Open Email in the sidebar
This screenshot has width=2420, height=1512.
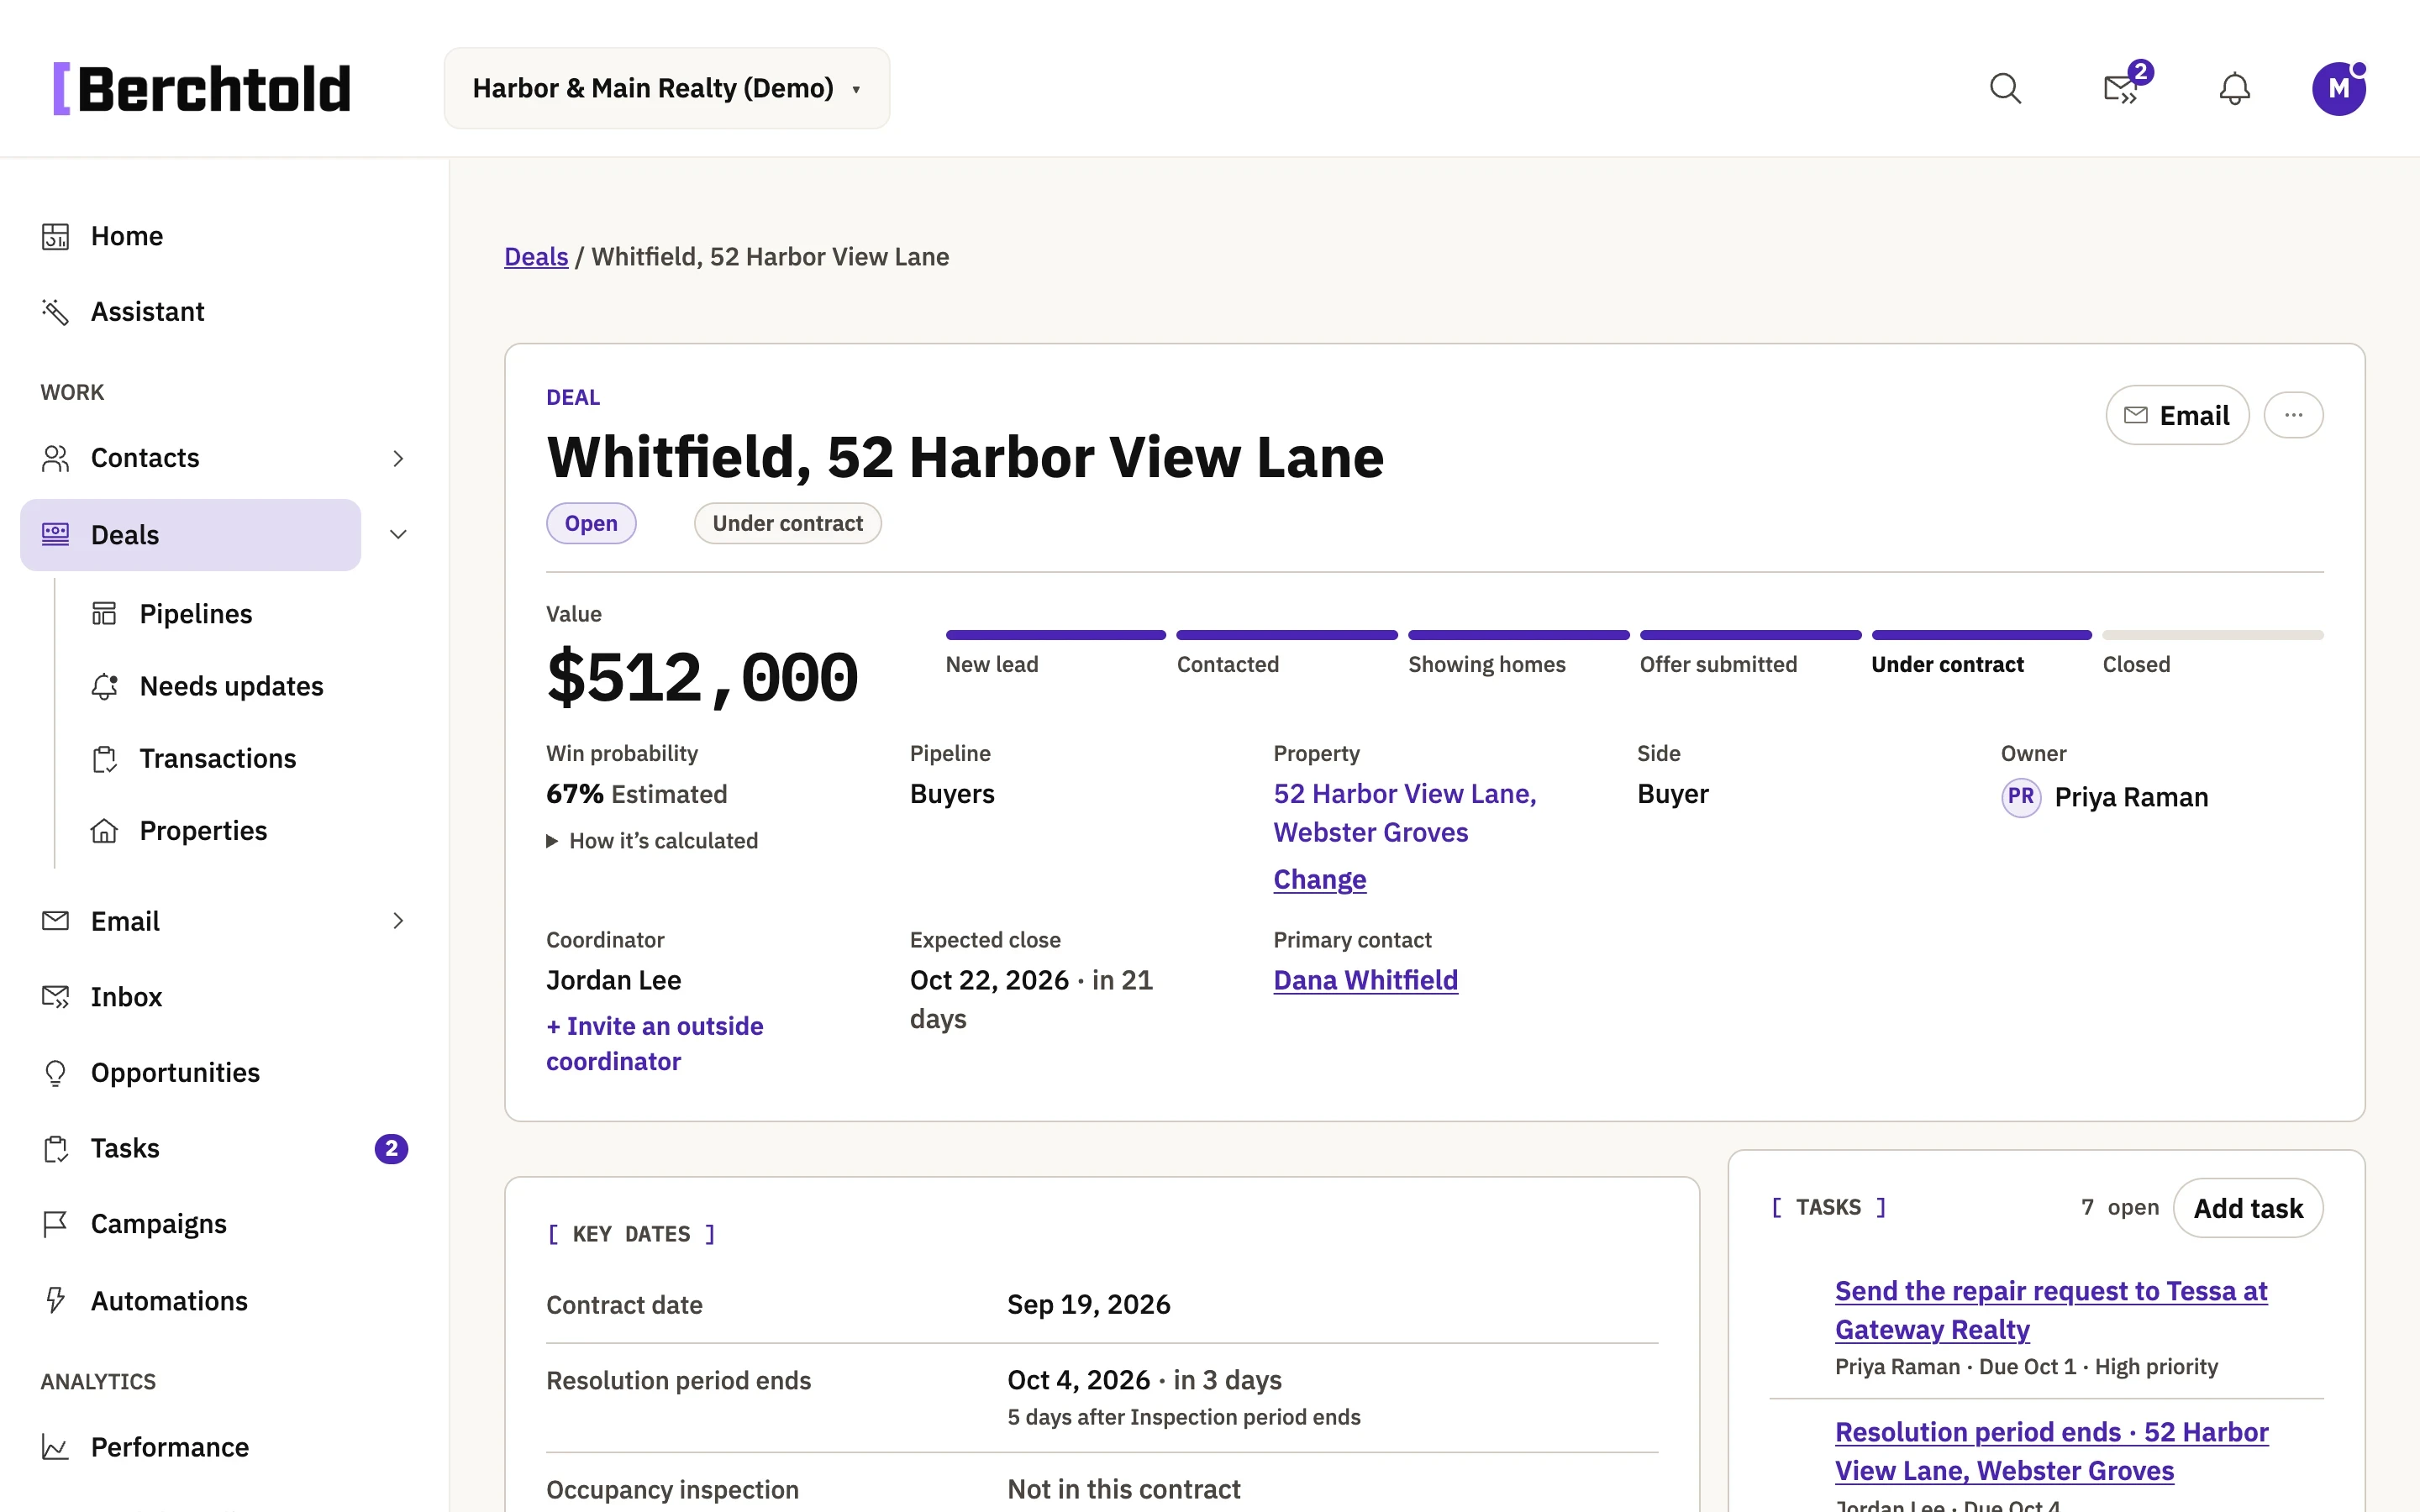click(125, 921)
